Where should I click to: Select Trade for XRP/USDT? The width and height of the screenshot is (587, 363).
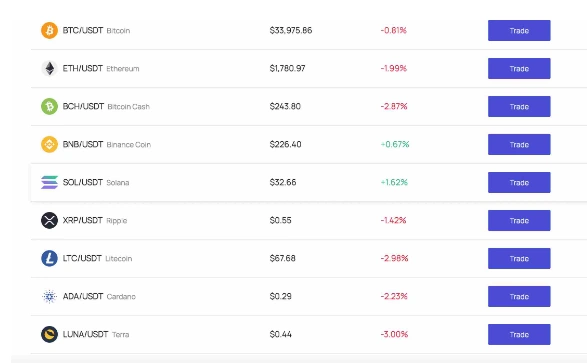pos(519,220)
